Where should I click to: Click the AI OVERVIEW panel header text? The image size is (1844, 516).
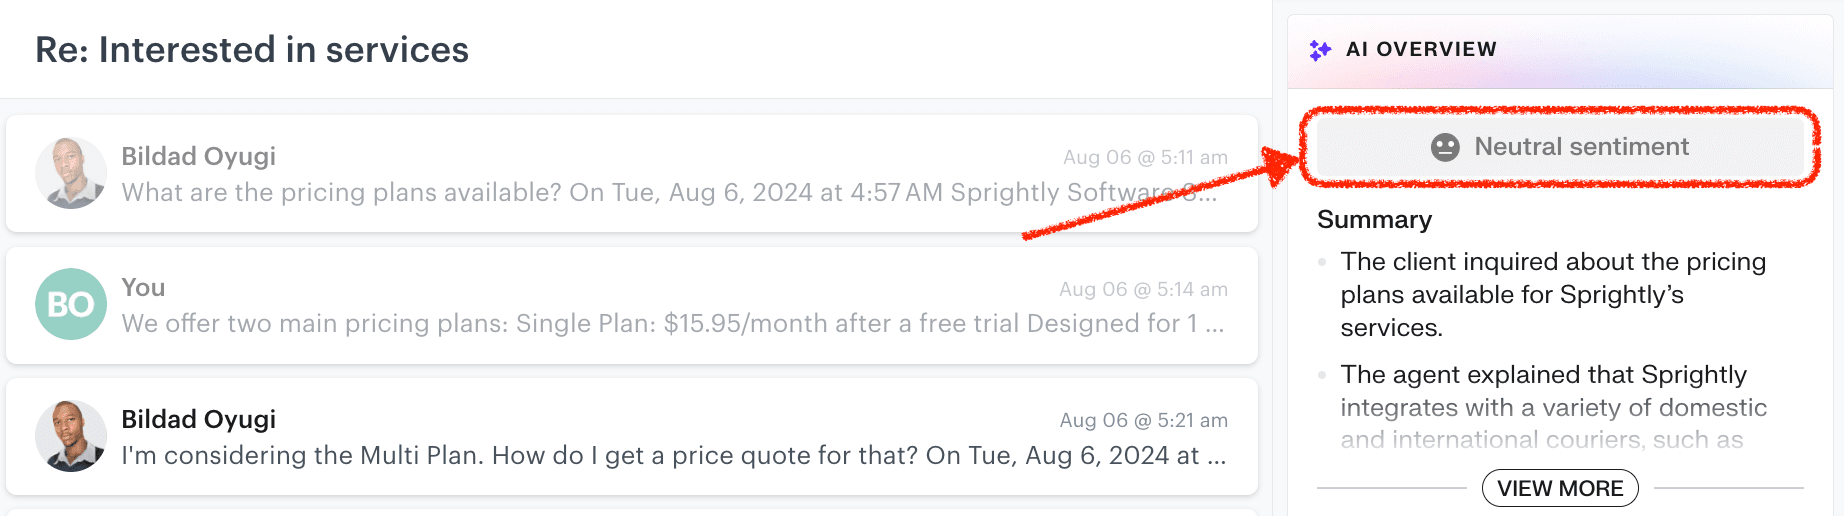(x=1421, y=49)
